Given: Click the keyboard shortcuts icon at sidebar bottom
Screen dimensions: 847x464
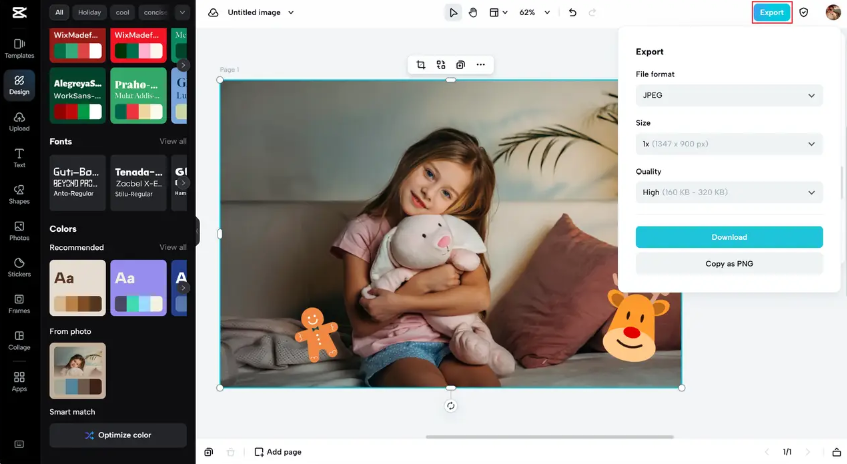Looking at the screenshot, I should 19,444.
